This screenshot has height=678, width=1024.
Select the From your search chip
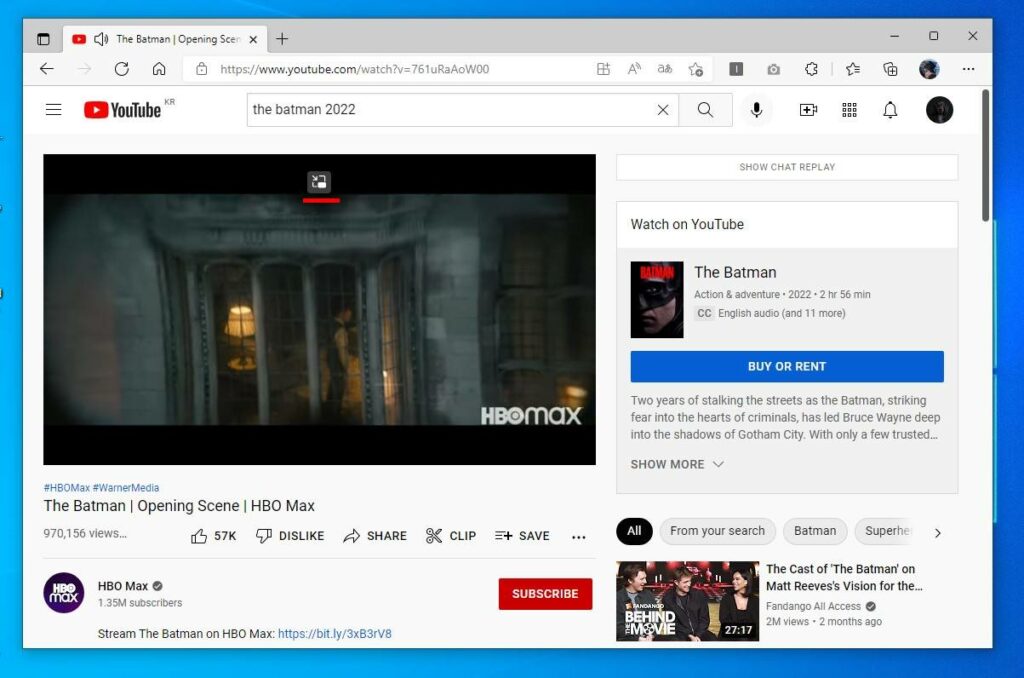click(717, 531)
